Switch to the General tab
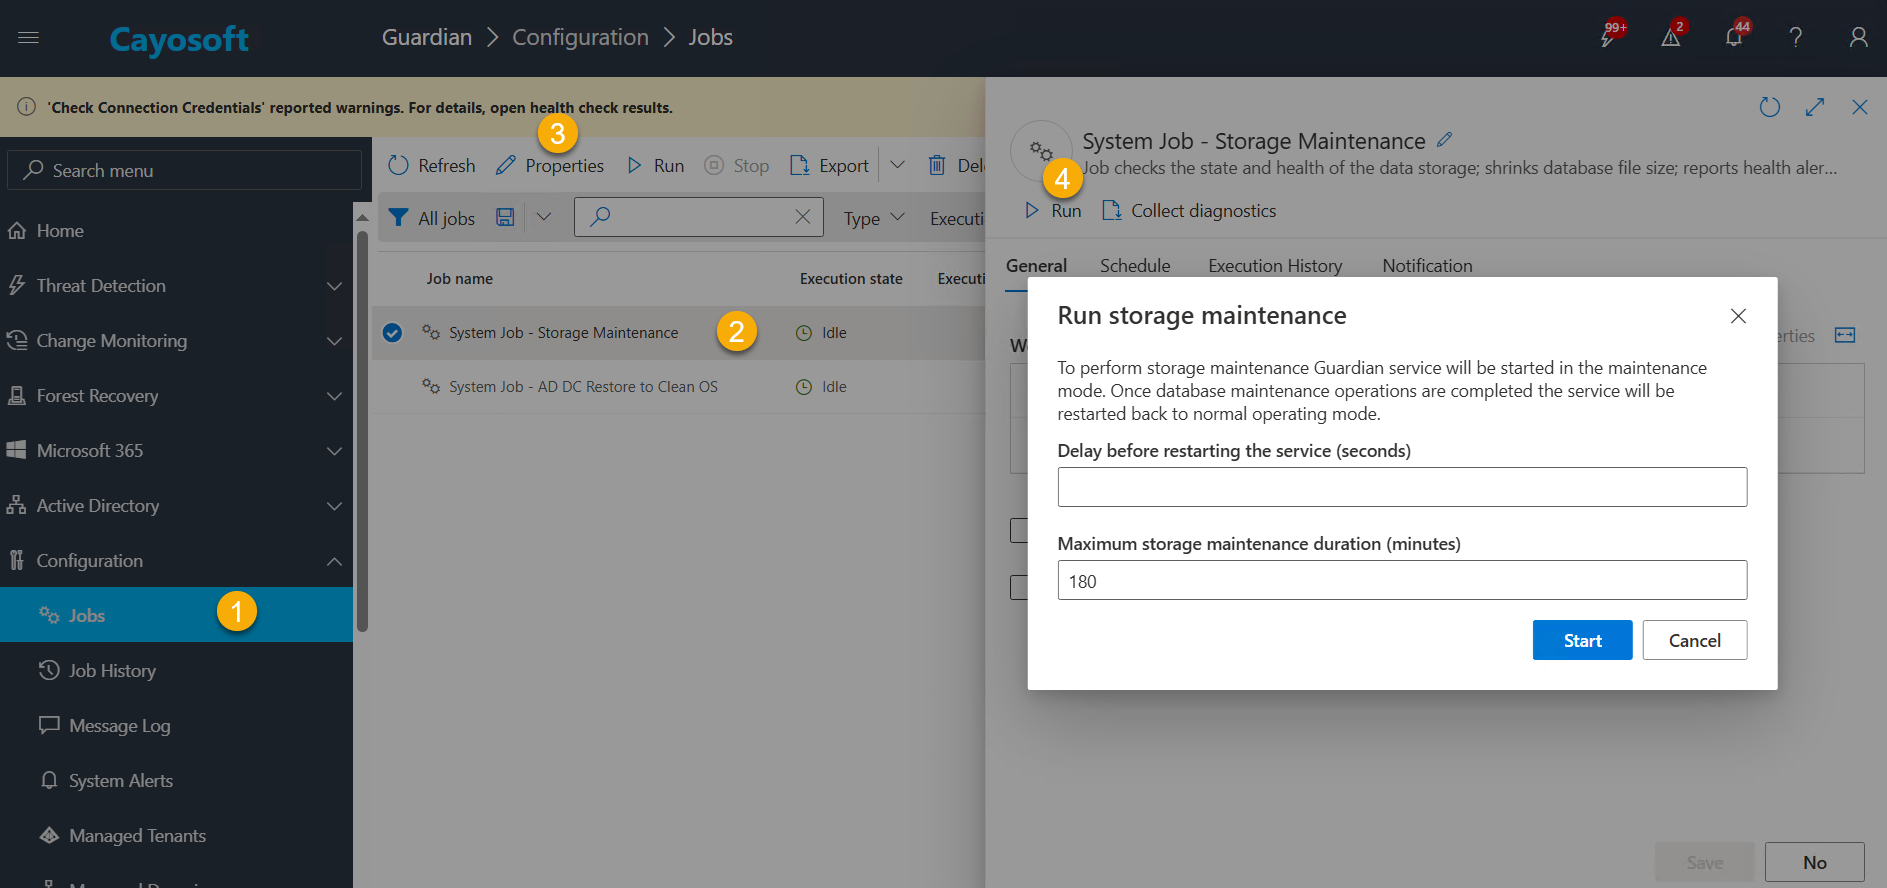 click(1036, 266)
